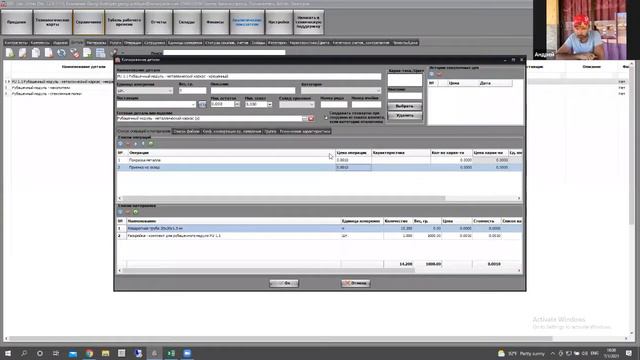Click the Удалить button

point(404,116)
